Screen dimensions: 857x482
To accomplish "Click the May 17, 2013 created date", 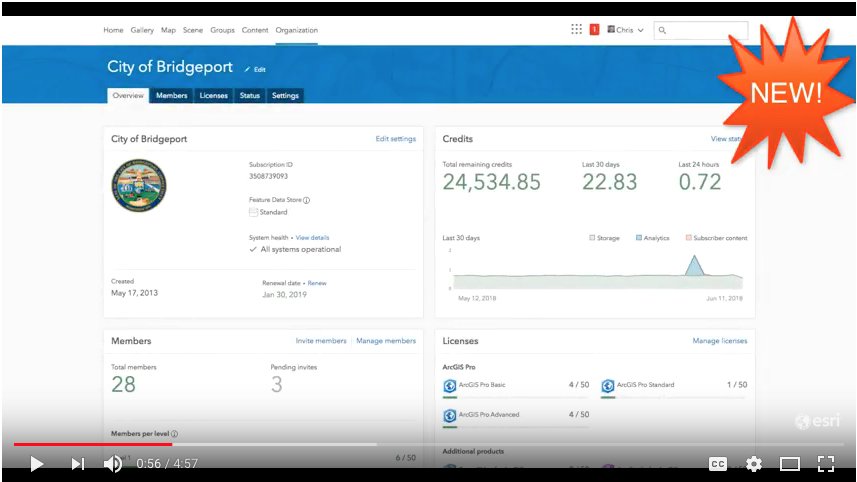I will coord(134,293).
